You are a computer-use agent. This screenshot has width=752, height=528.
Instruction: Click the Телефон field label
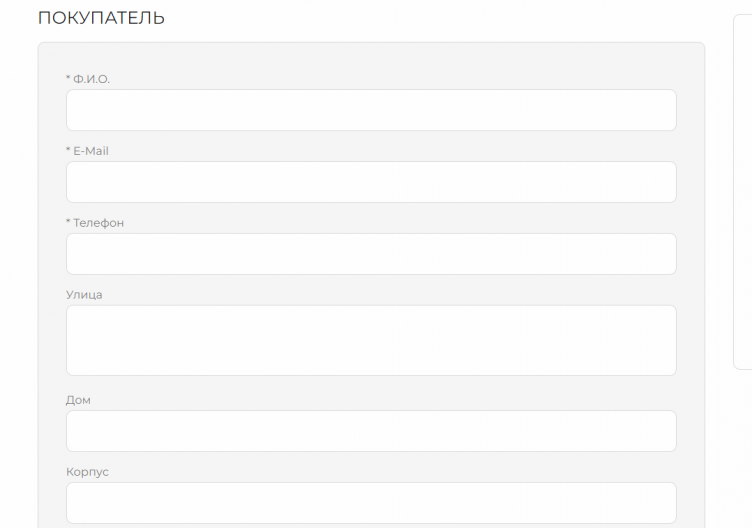[98, 223]
